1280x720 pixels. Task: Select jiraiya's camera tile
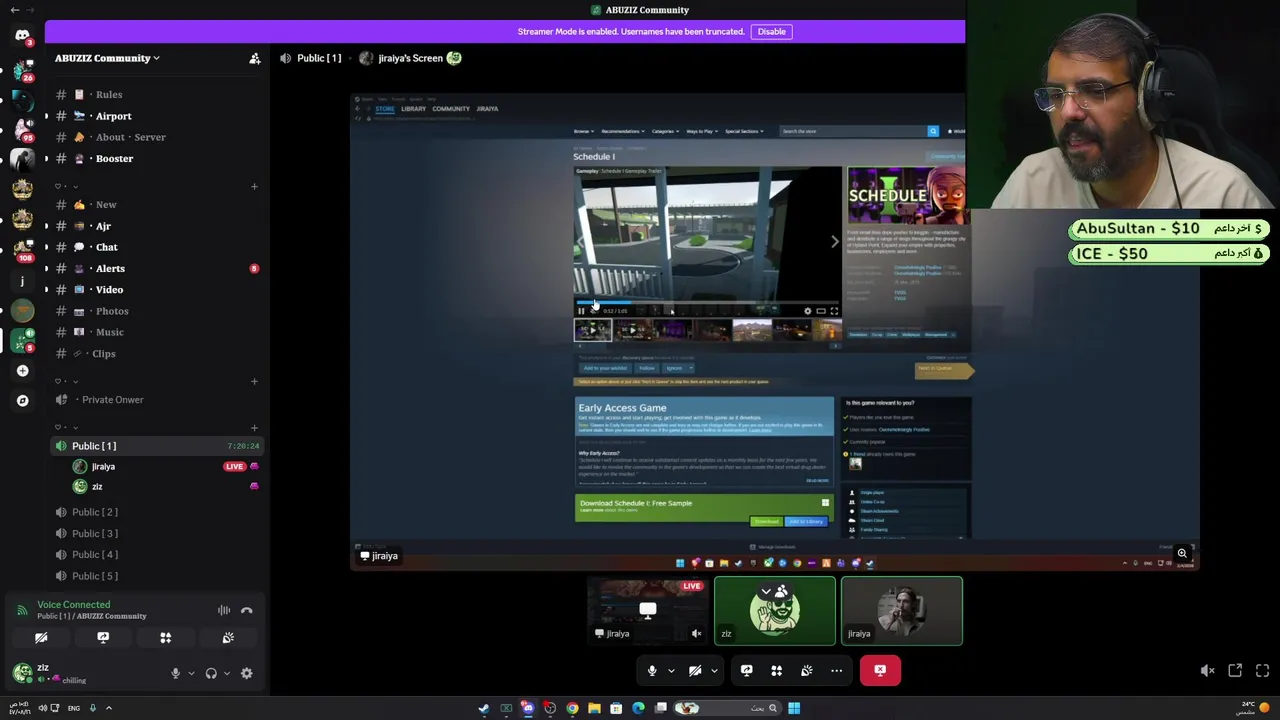902,611
